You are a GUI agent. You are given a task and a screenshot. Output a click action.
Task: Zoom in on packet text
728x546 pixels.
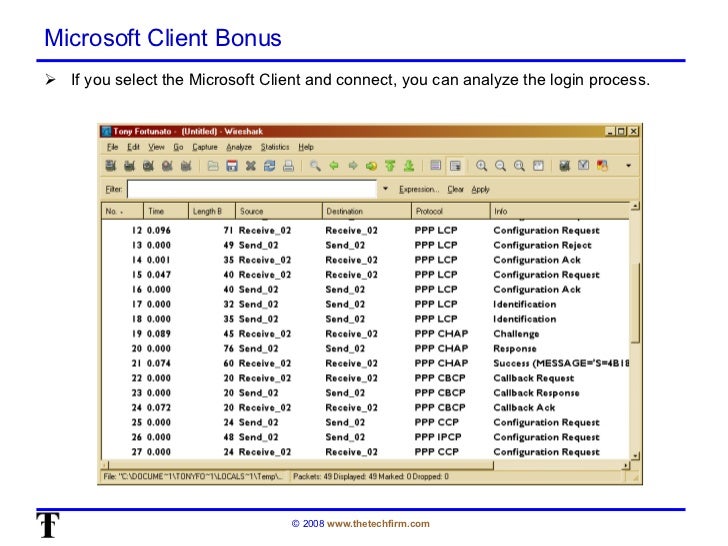click(481, 166)
